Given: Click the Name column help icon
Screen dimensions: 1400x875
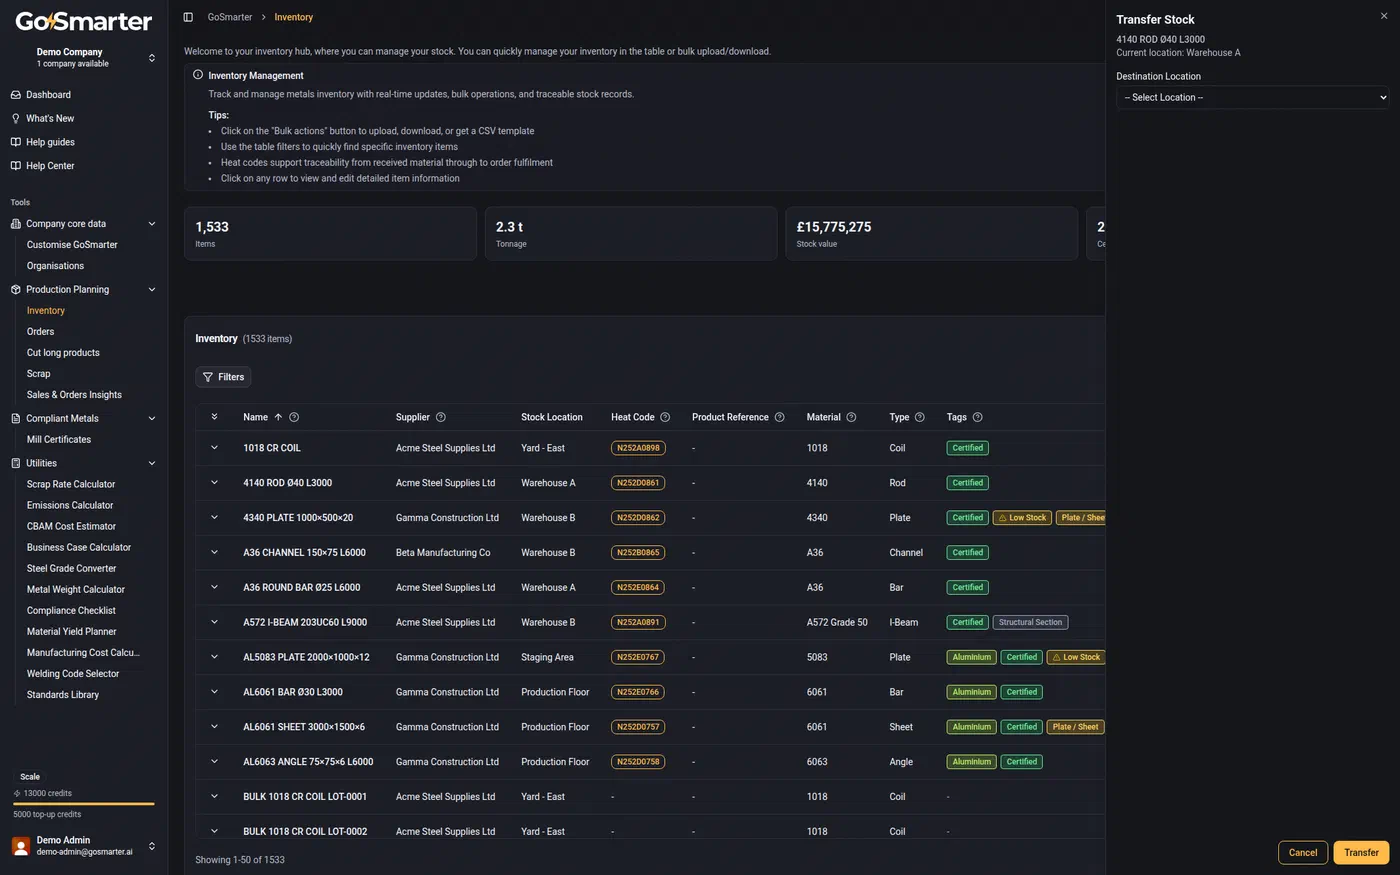Looking at the screenshot, I should coord(294,417).
